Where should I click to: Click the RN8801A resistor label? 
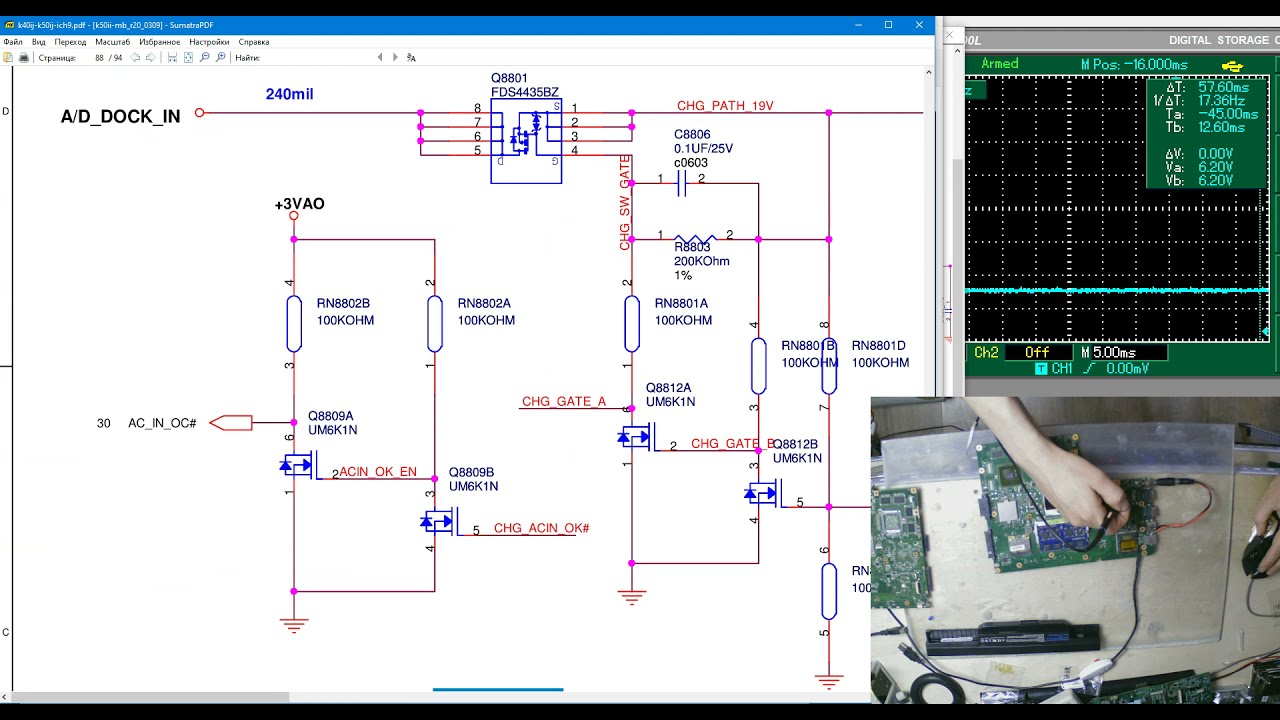681,303
